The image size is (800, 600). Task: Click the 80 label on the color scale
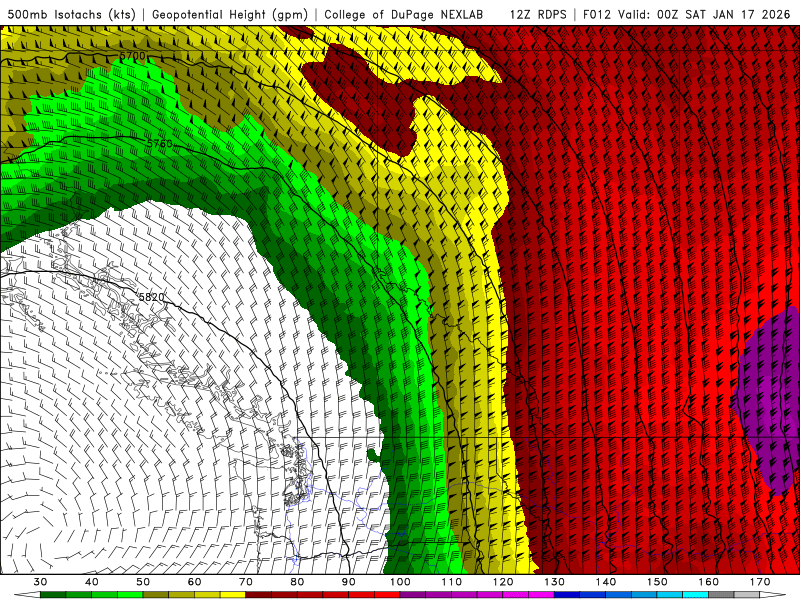[x=297, y=582]
